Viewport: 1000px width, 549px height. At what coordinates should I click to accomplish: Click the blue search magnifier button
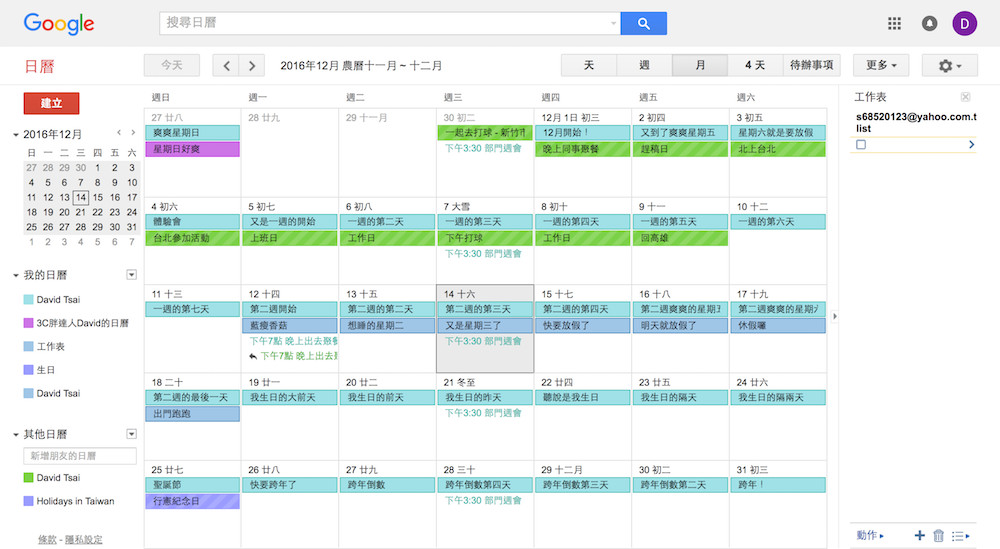pos(643,23)
